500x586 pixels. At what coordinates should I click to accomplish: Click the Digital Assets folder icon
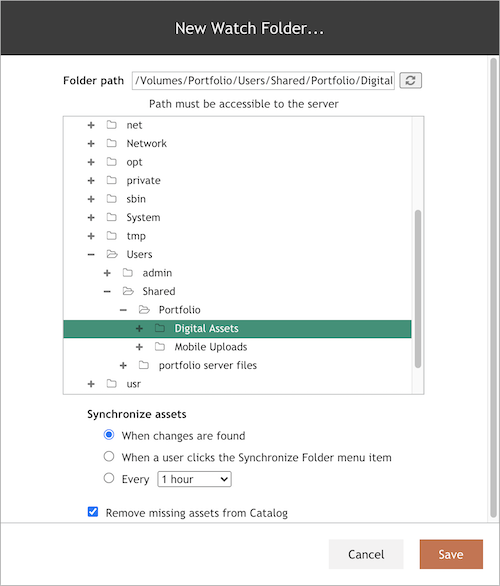click(160, 328)
